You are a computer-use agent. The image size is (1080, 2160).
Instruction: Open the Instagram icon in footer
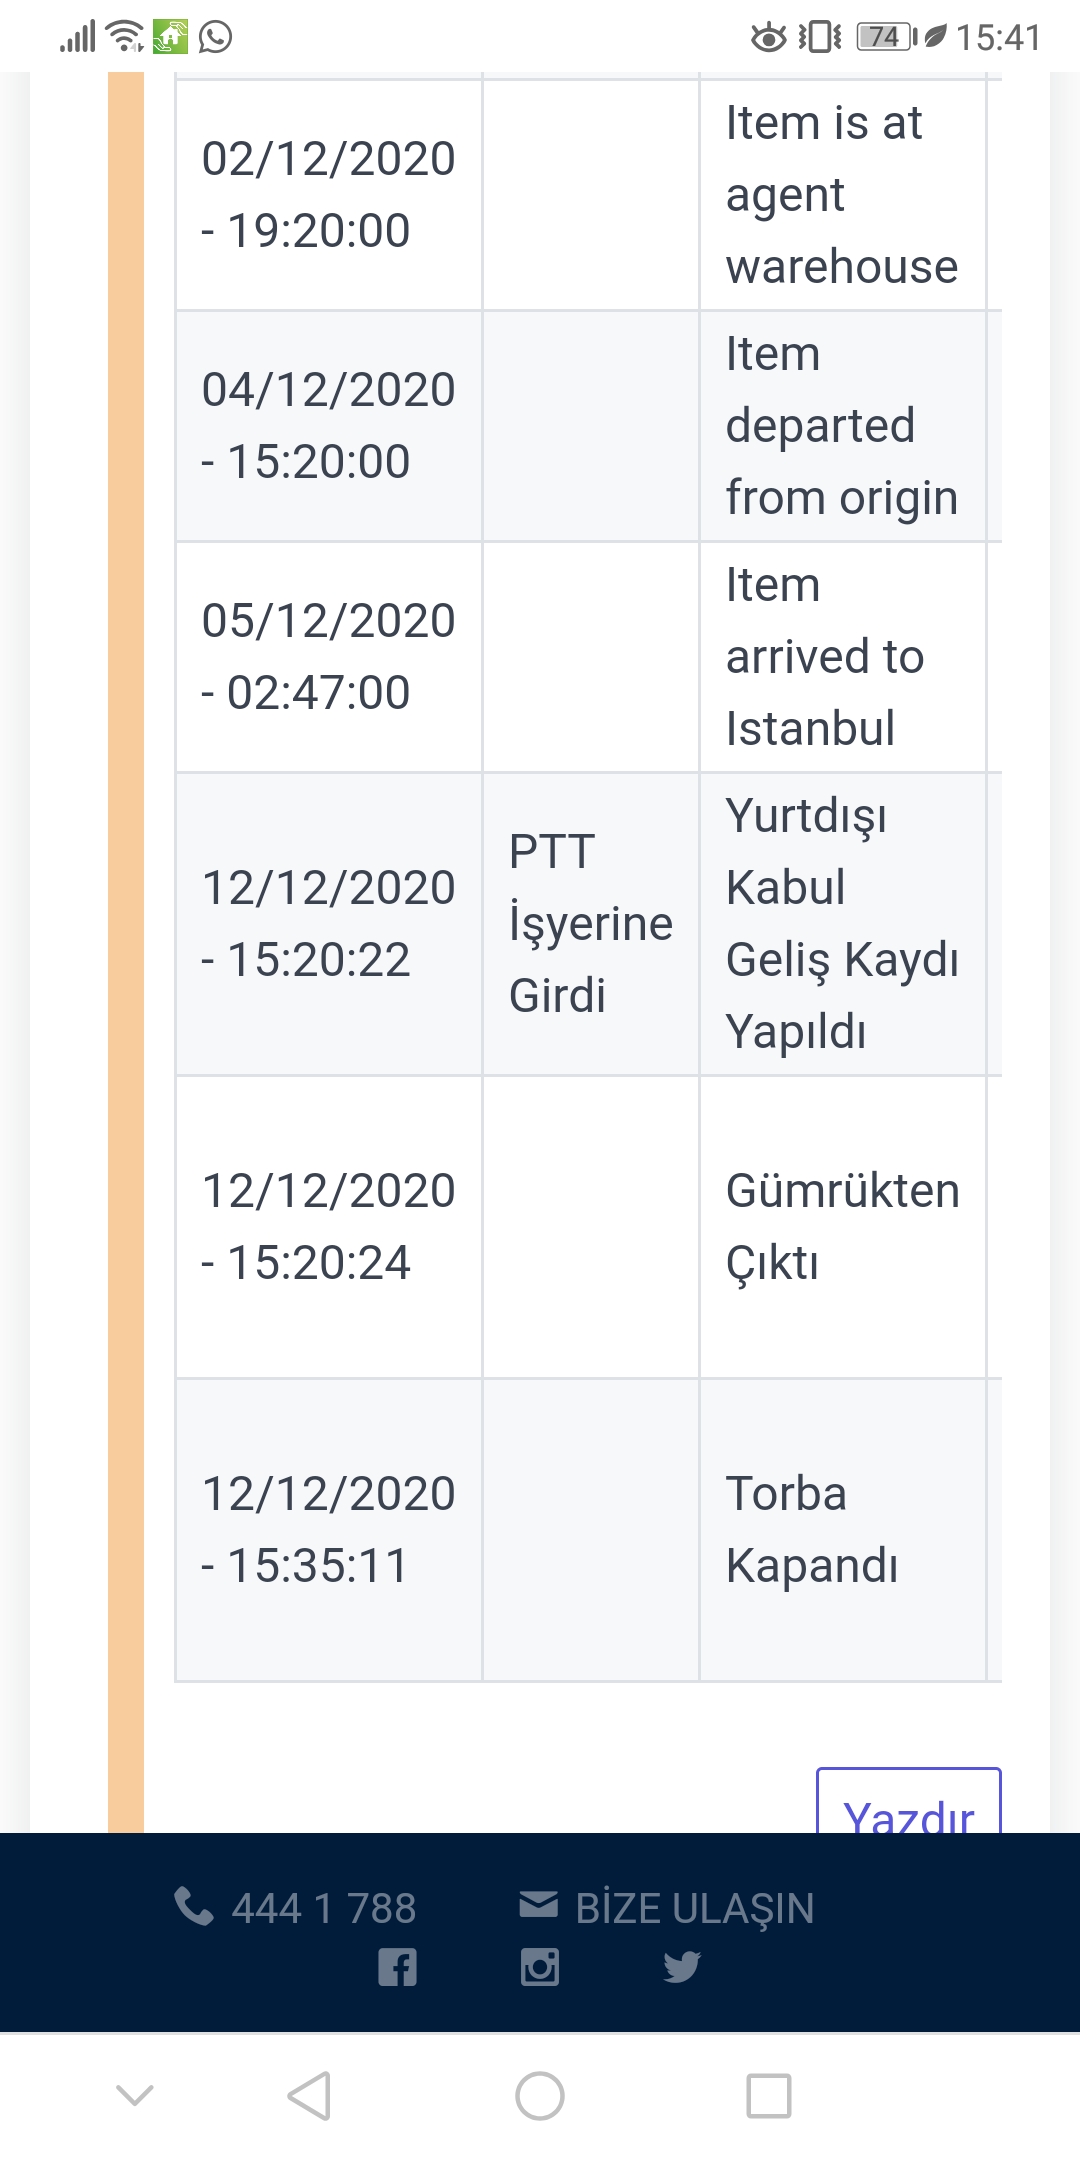[x=540, y=1967]
